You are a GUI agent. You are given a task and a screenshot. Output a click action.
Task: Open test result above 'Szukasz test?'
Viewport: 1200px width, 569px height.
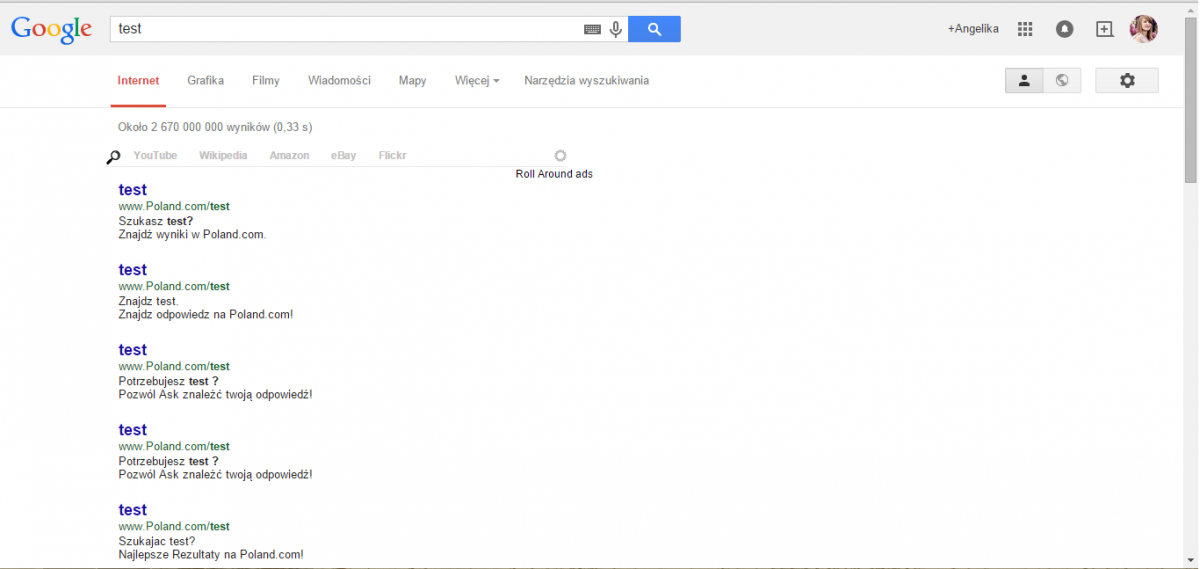pos(132,190)
